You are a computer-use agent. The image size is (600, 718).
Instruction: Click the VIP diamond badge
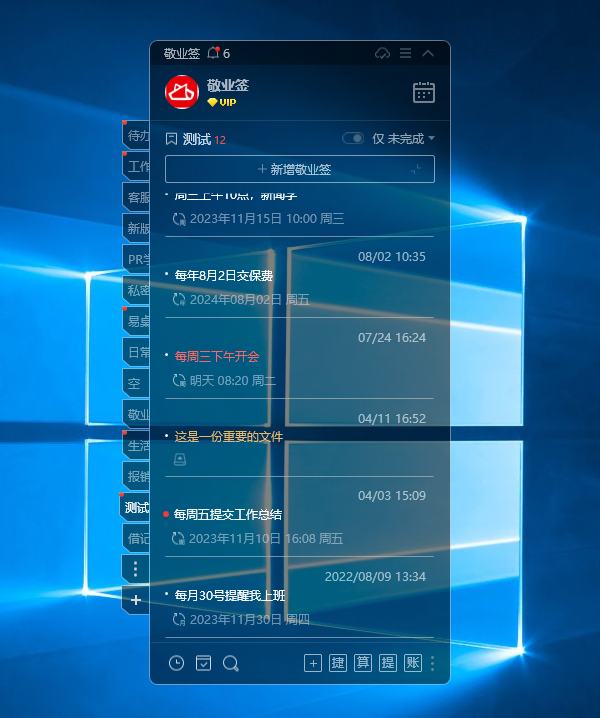click(222, 102)
